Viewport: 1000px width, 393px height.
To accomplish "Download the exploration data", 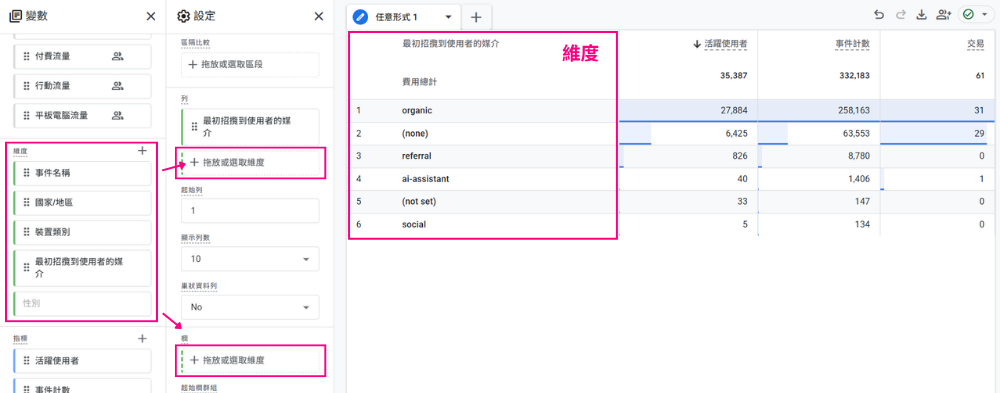I will (921, 15).
